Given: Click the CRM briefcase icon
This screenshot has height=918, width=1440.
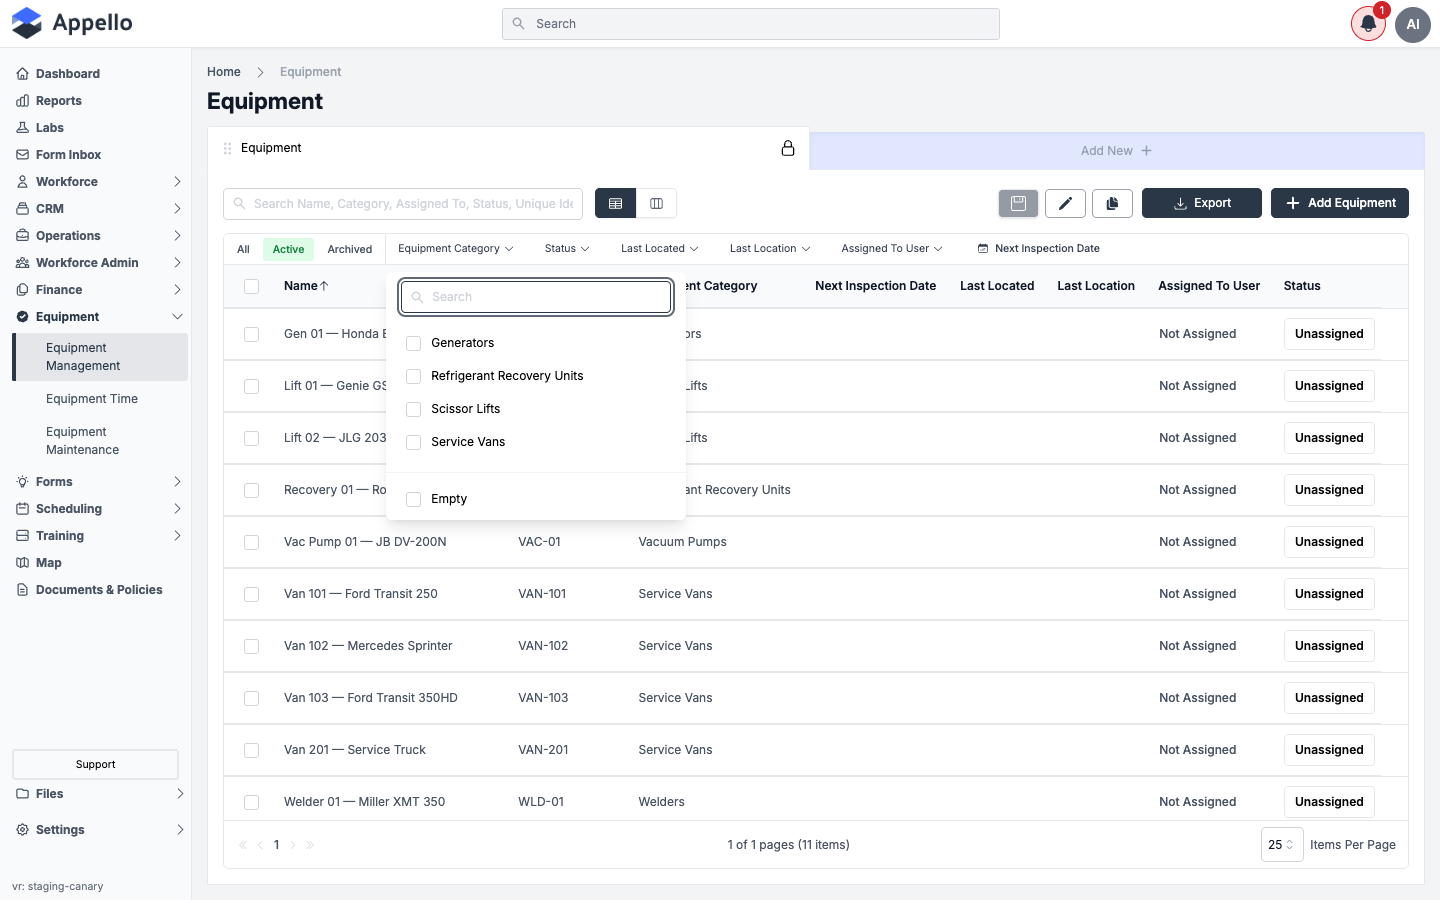Looking at the screenshot, I should pos(23,209).
